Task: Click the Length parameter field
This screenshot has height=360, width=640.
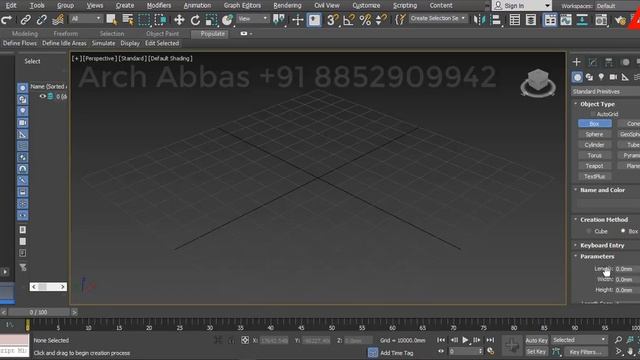Action: [x=628, y=269]
